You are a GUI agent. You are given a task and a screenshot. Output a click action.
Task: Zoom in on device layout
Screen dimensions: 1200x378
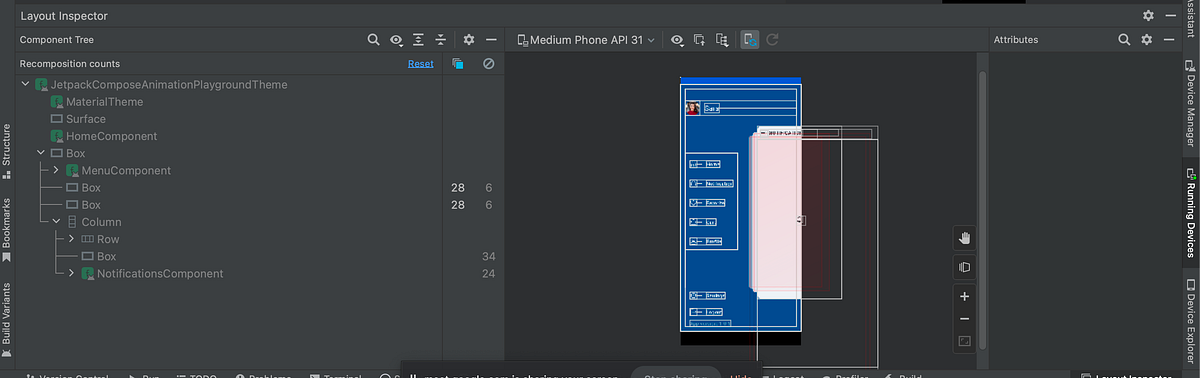coord(964,297)
